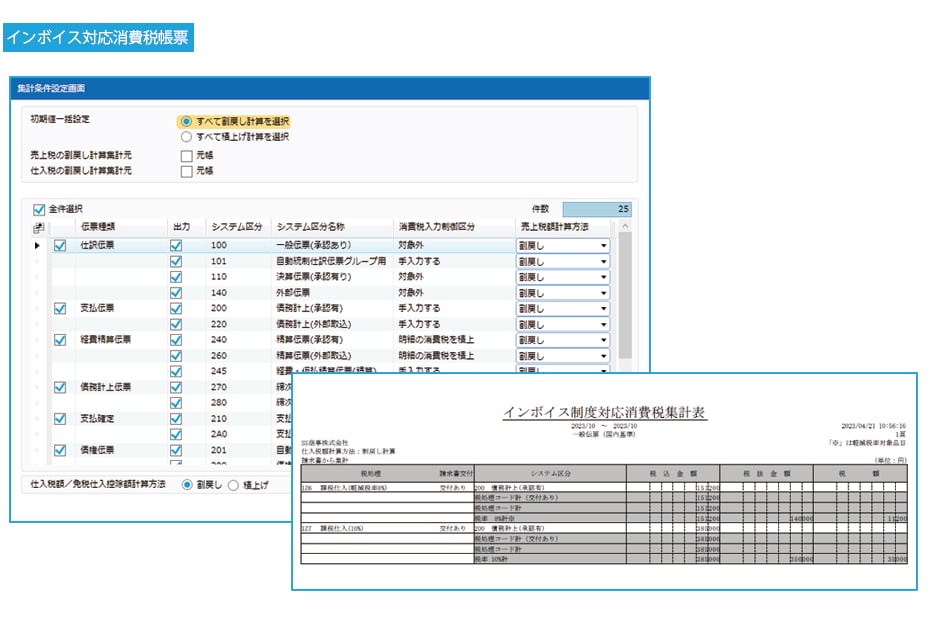Click cell text 外部伝票
Image resolution: width=930 pixels, height=630 pixels.
[x=292, y=293]
